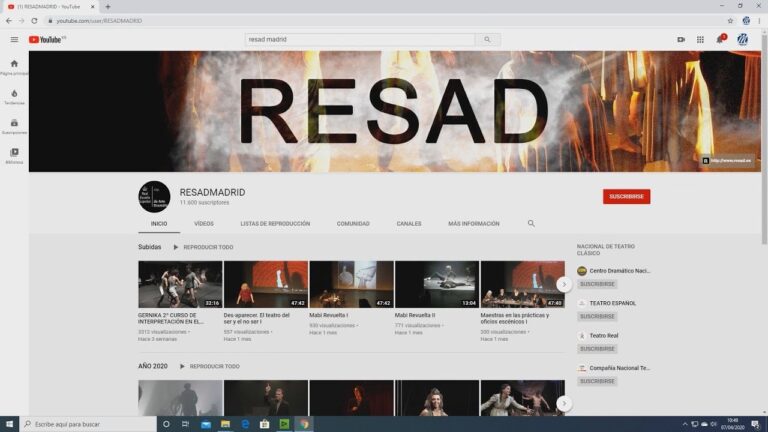Viewport: 768px width, 432px height.
Task: Click the search magnifier button
Action: [x=487, y=40]
